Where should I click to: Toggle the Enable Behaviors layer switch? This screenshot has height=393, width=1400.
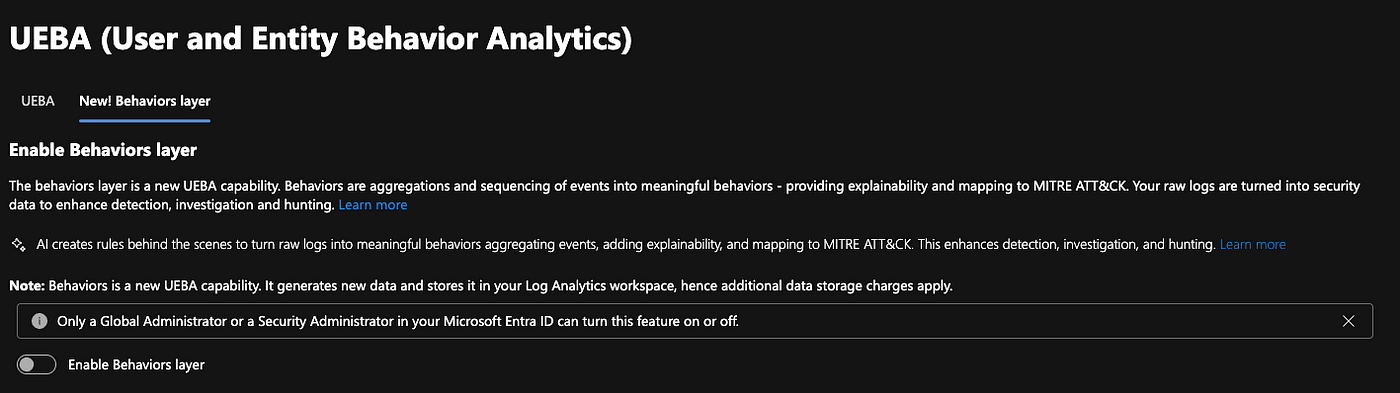point(37,365)
